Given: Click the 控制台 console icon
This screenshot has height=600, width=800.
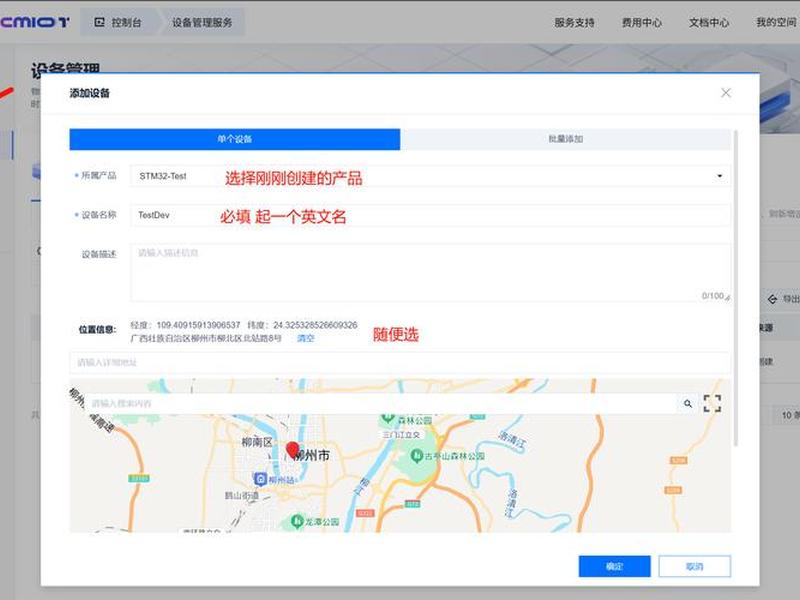Looking at the screenshot, I should [x=99, y=22].
